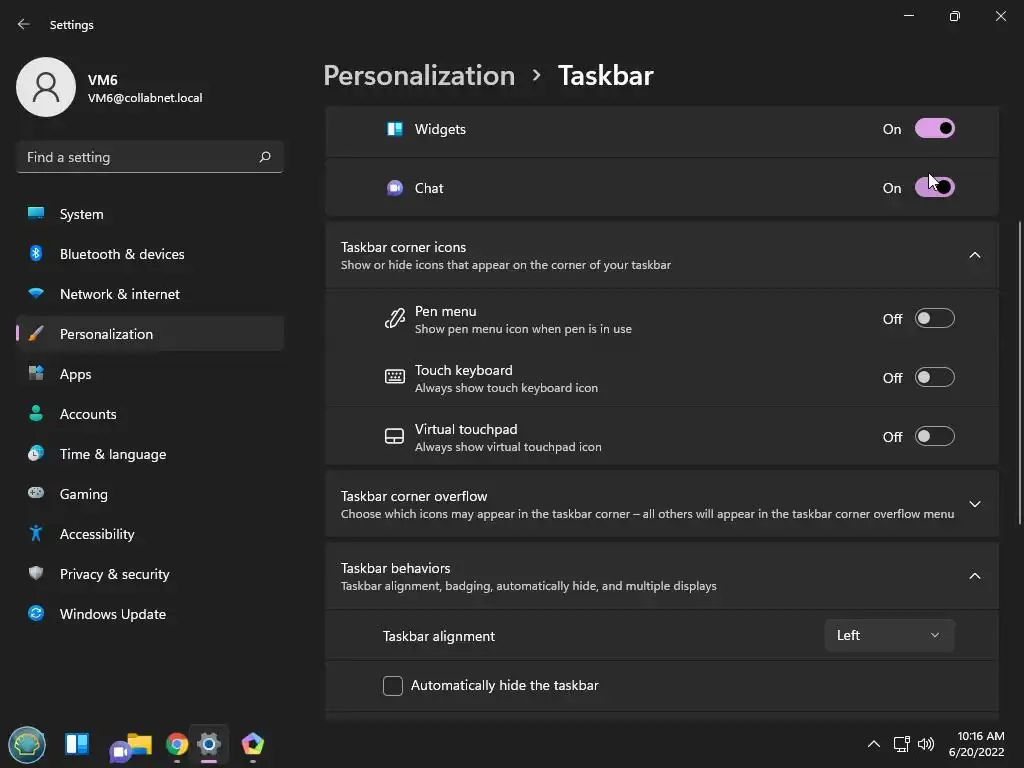Check Automatically hide the taskbar
The width and height of the screenshot is (1024, 768).
pyautogui.click(x=392, y=686)
